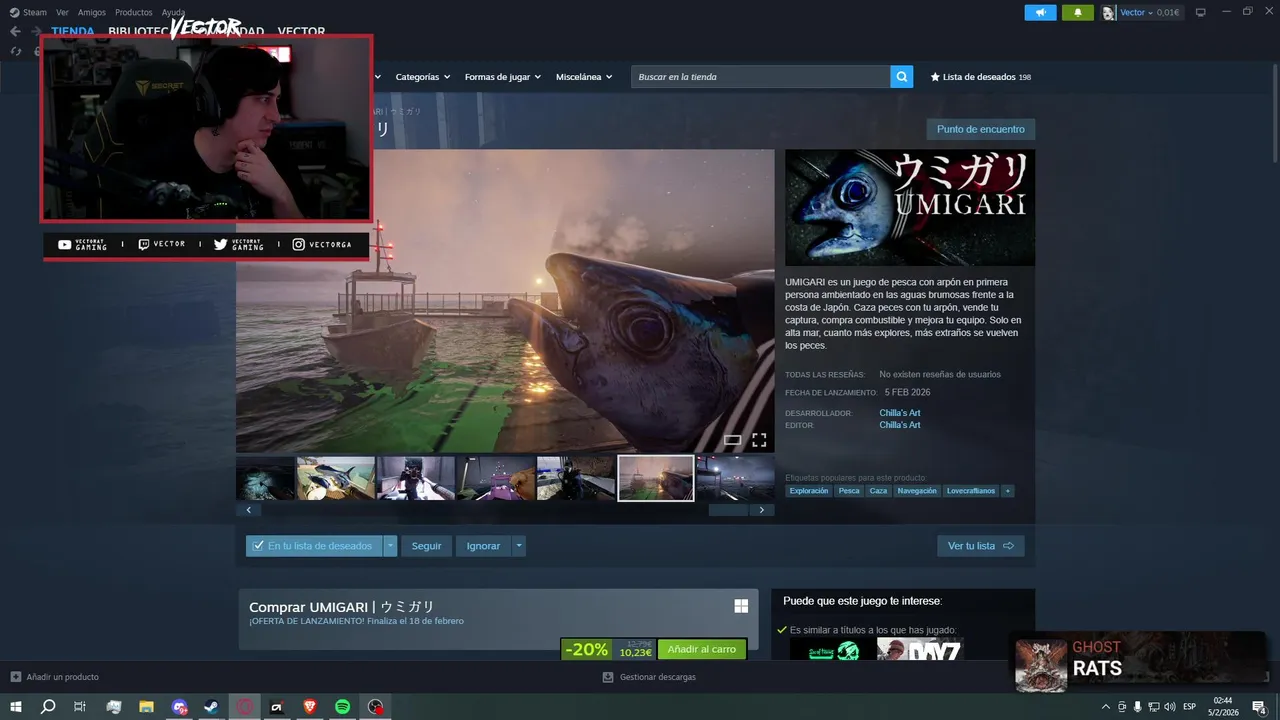The width and height of the screenshot is (1280, 720).
Task: Expand the Miscelánea store menu
Action: [584, 77]
